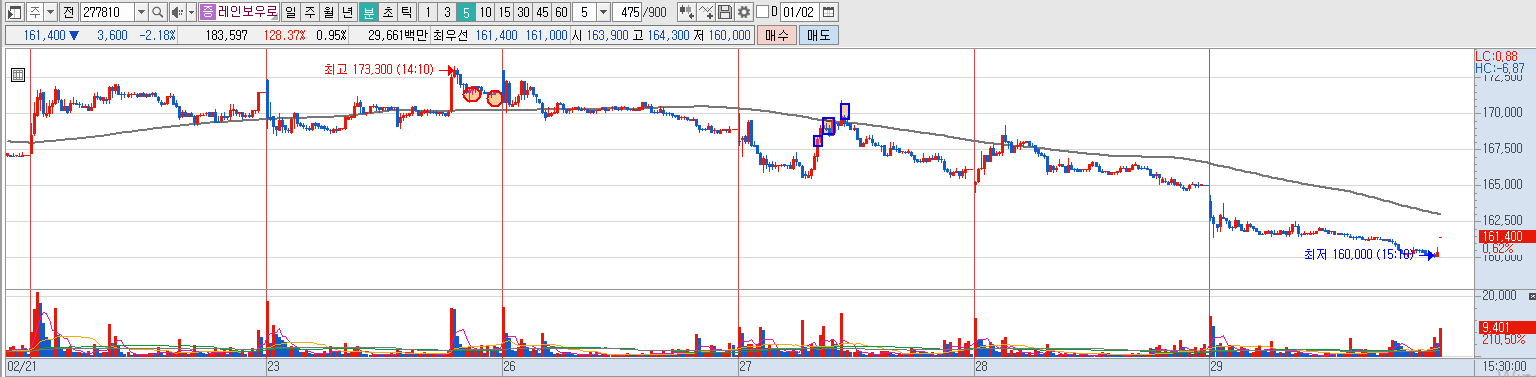Switch to the 10 minute interval tab

point(484,12)
